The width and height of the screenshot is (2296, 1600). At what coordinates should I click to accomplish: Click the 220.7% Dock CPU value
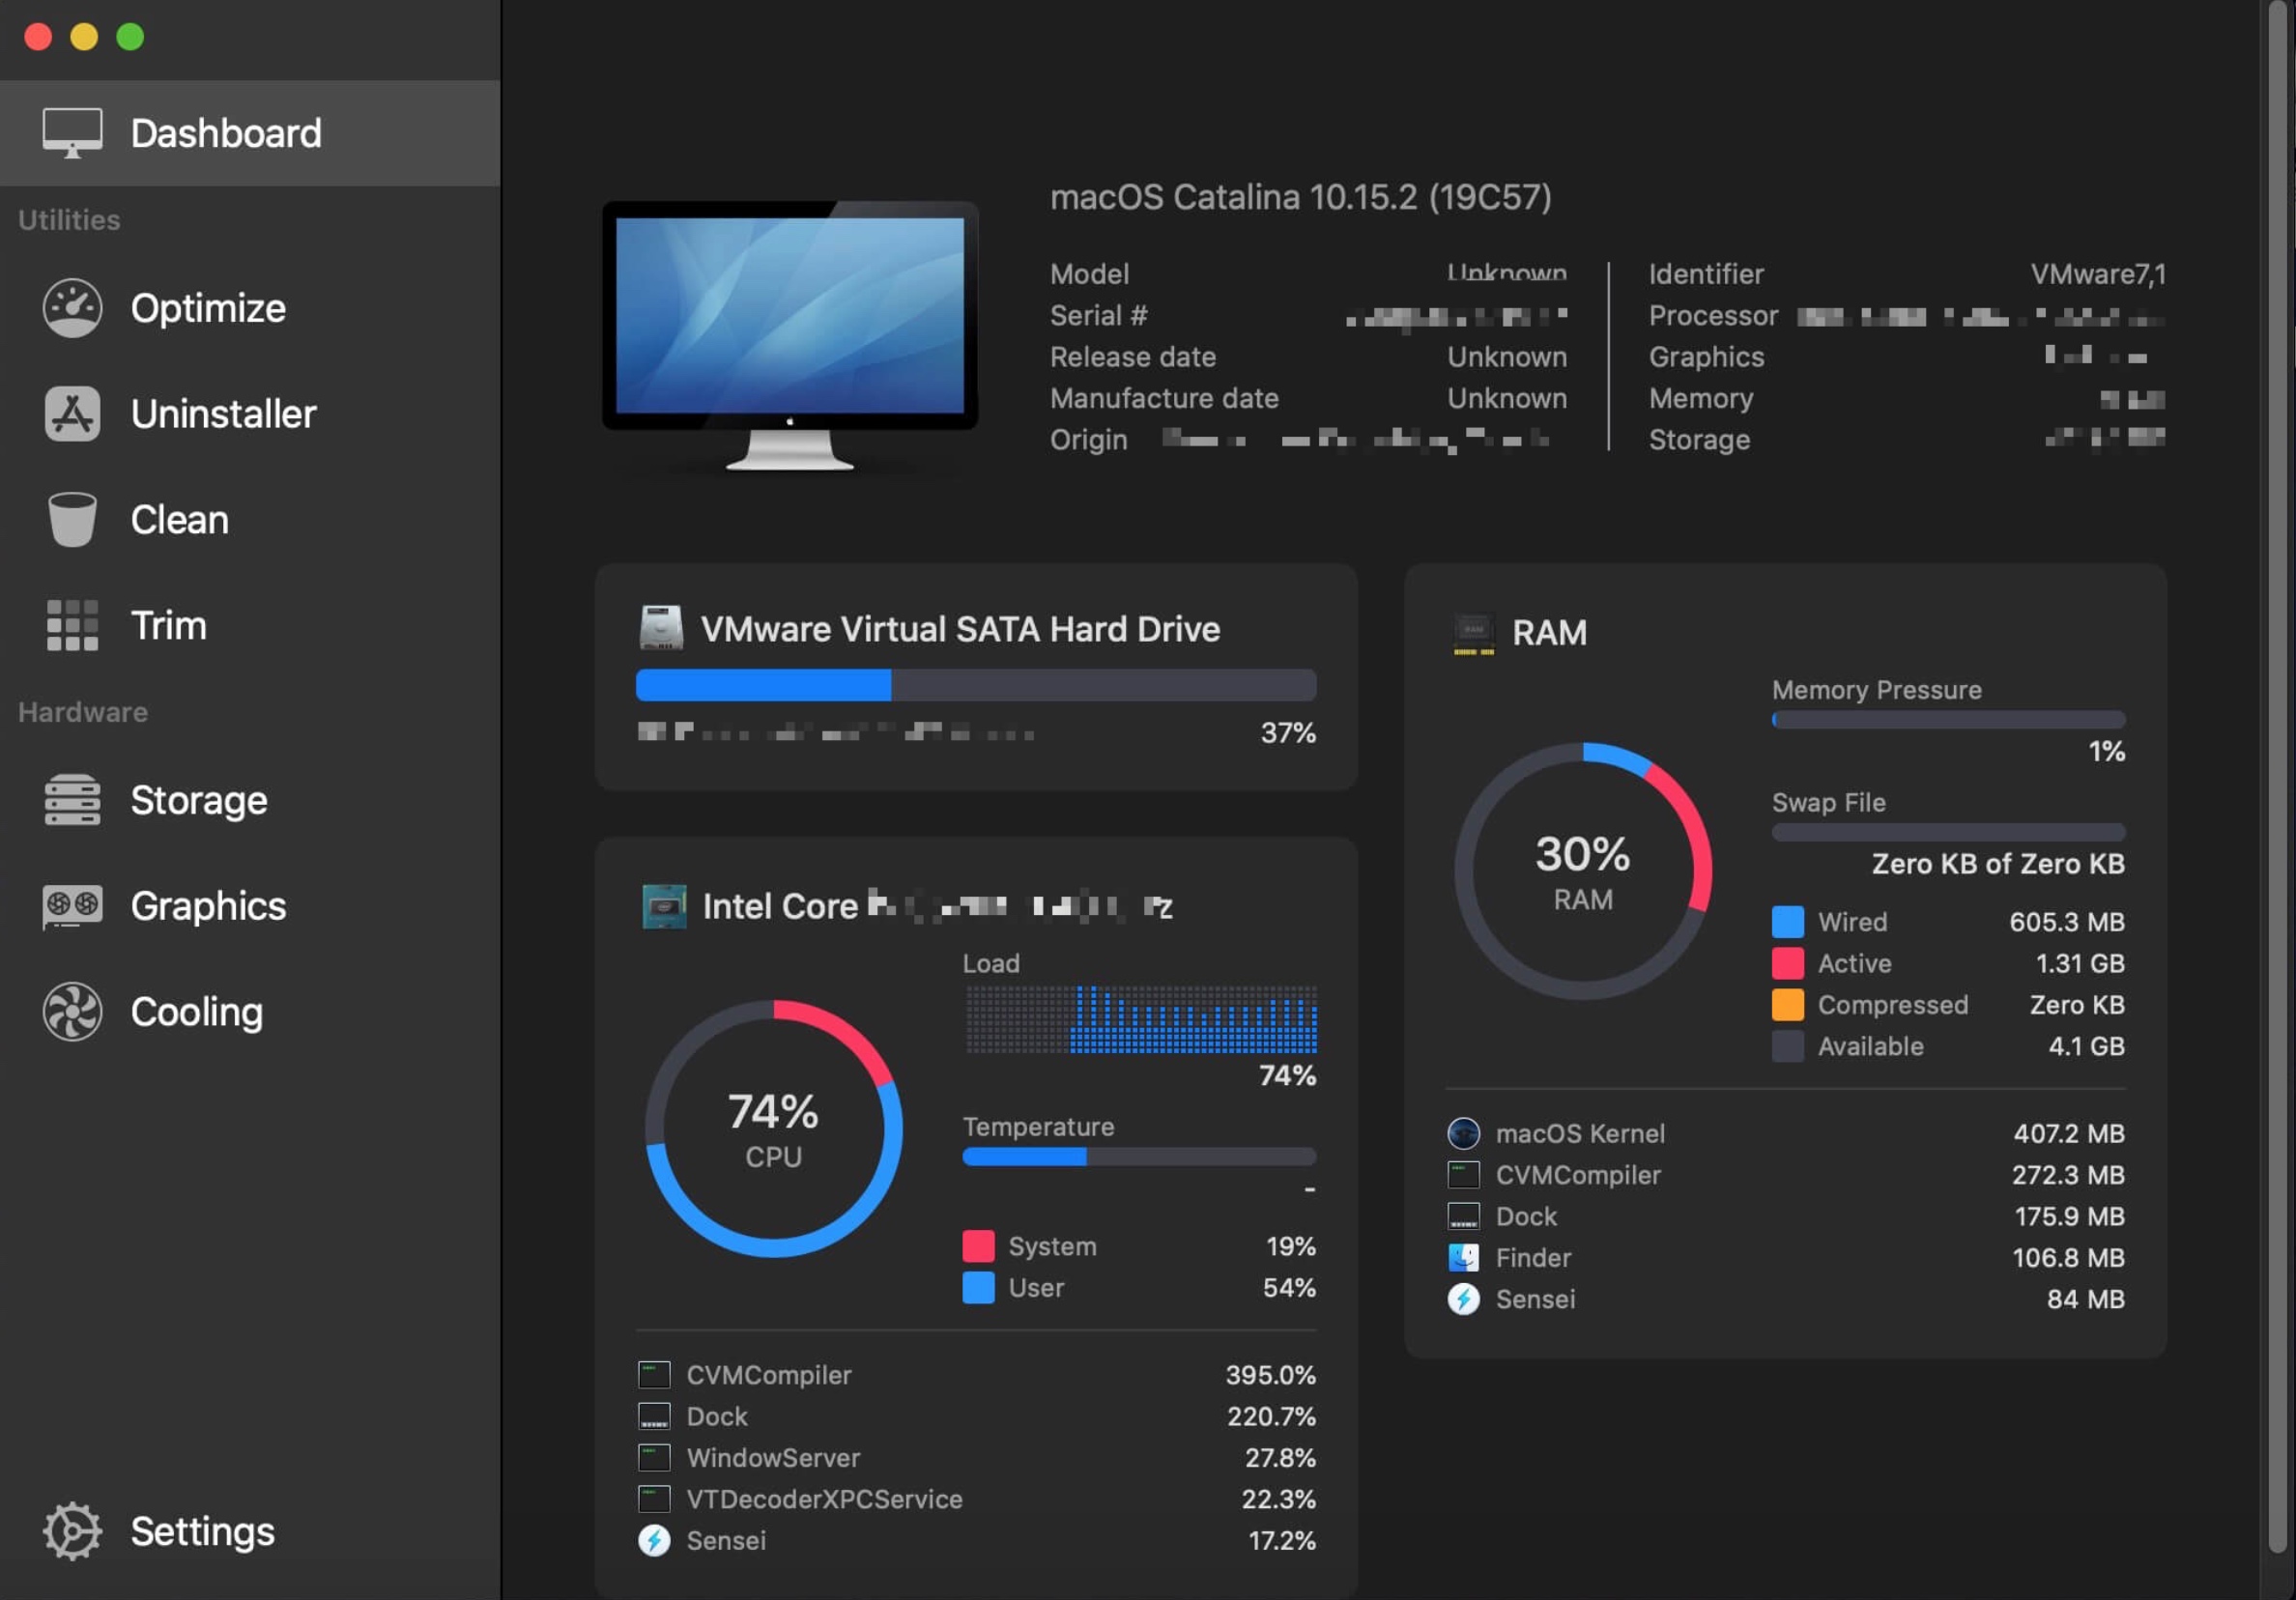click(x=1272, y=1416)
